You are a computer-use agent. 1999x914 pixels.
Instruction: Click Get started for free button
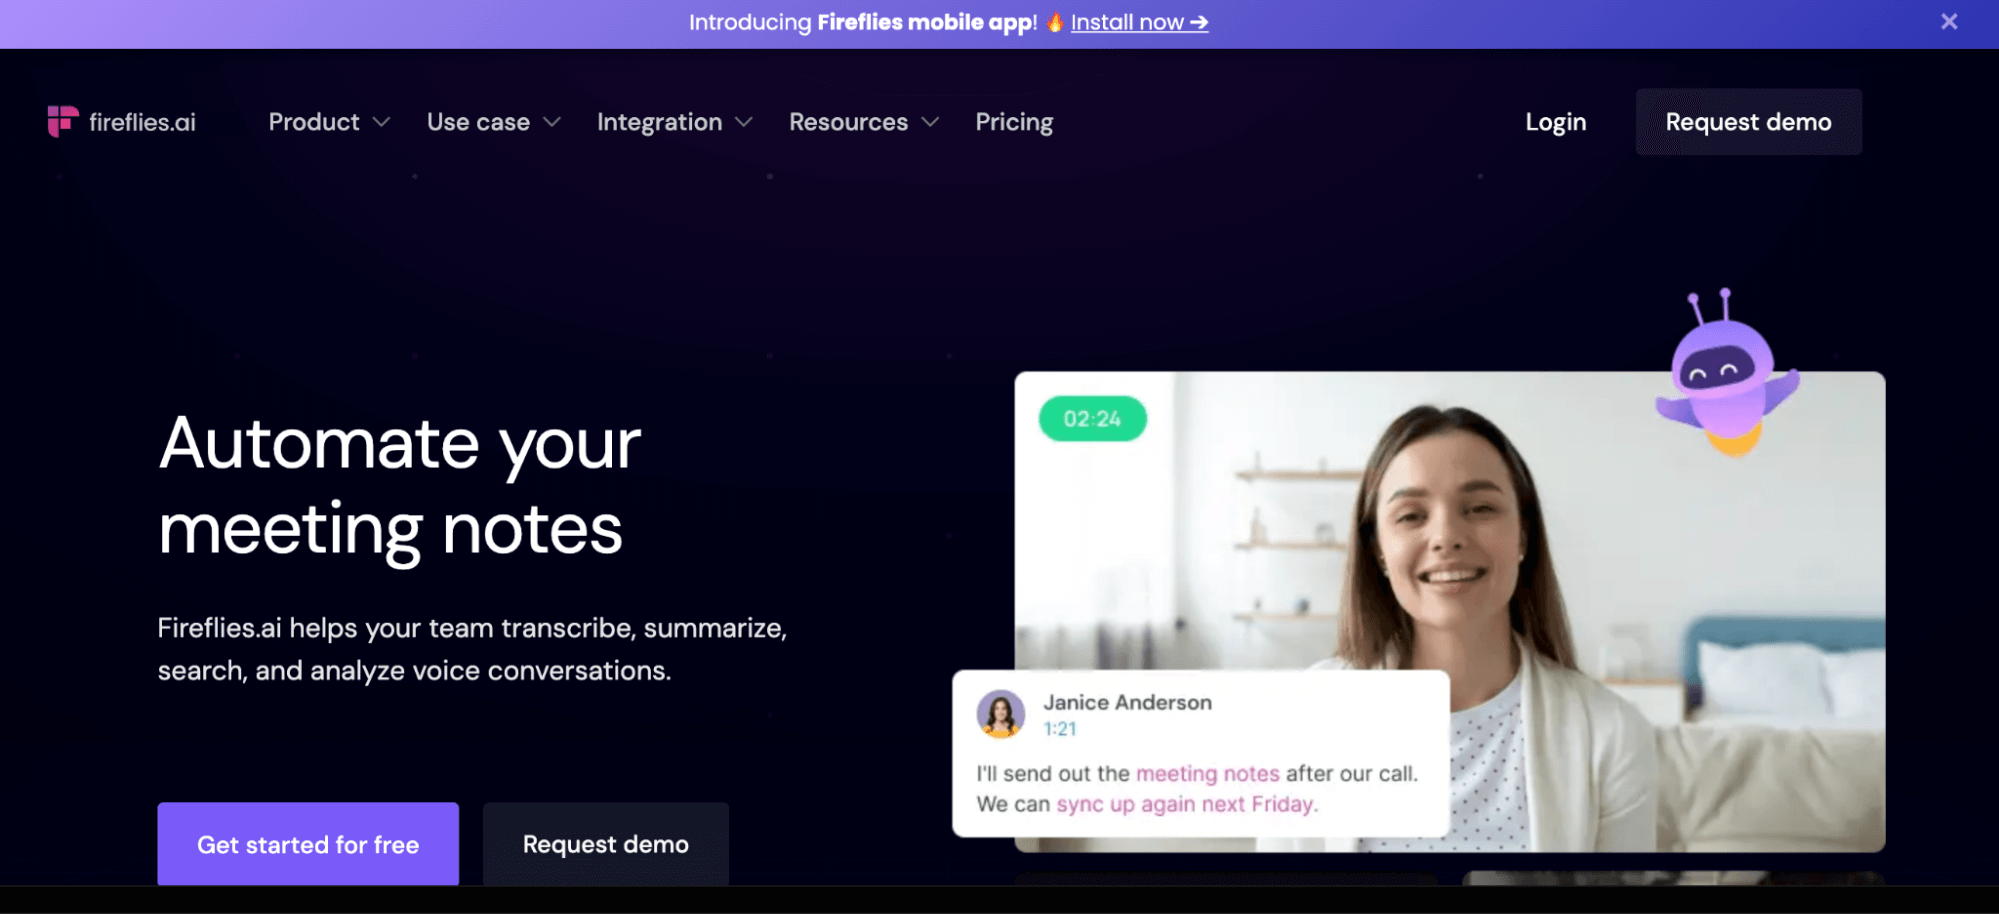point(308,844)
